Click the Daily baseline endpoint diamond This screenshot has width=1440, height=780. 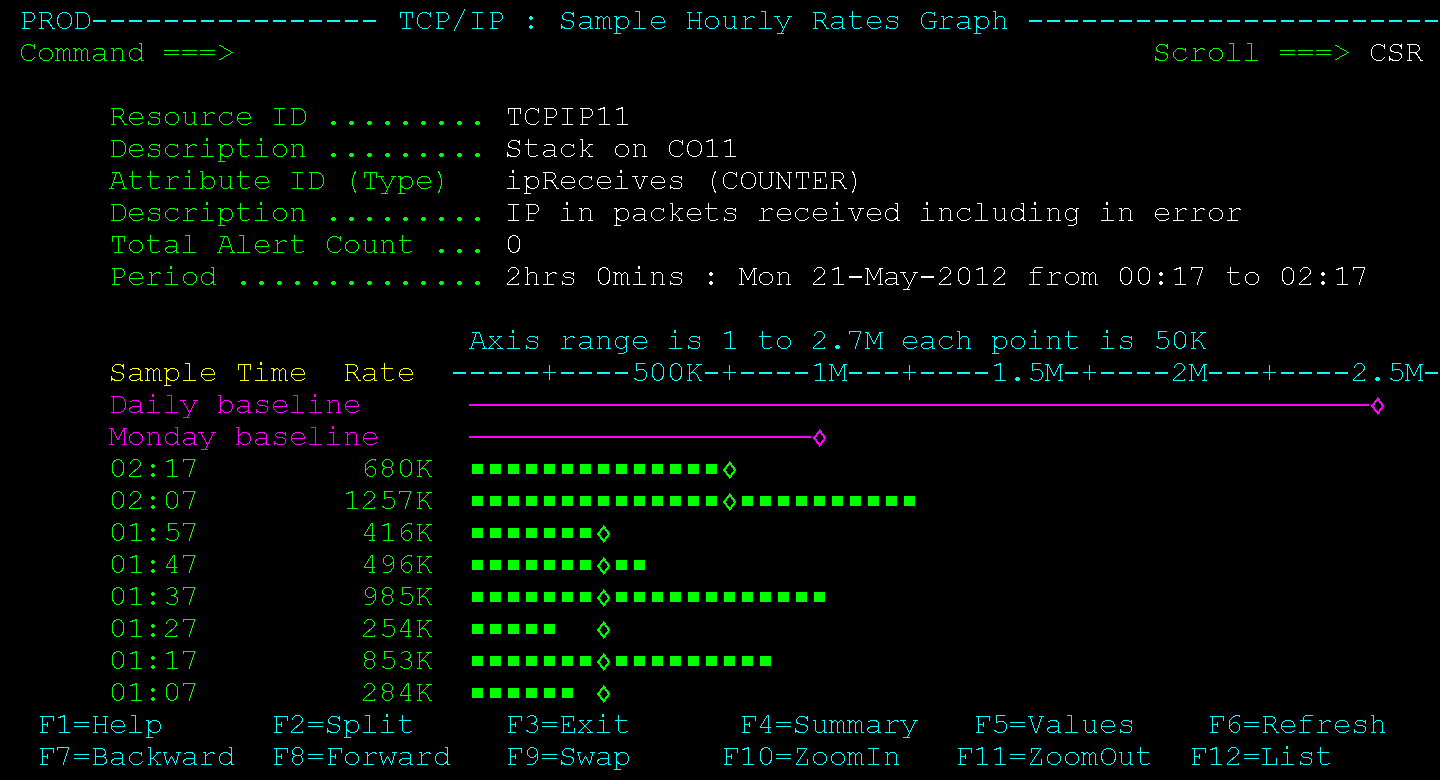pos(1377,406)
